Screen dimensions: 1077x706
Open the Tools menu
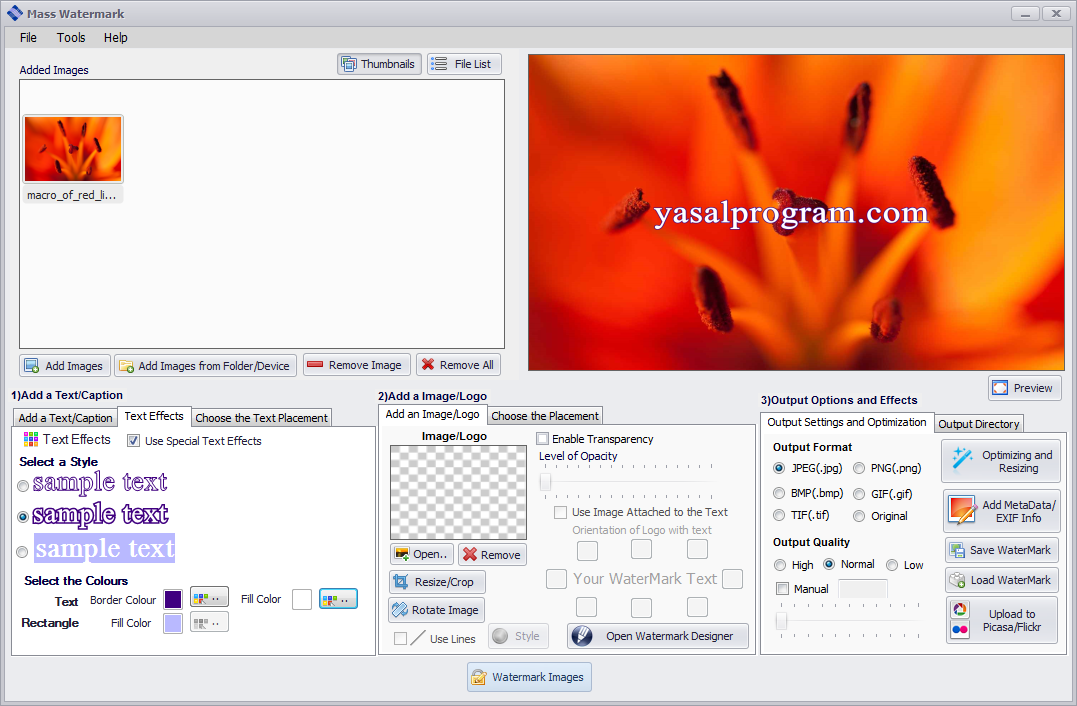pyautogui.click(x=71, y=38)
